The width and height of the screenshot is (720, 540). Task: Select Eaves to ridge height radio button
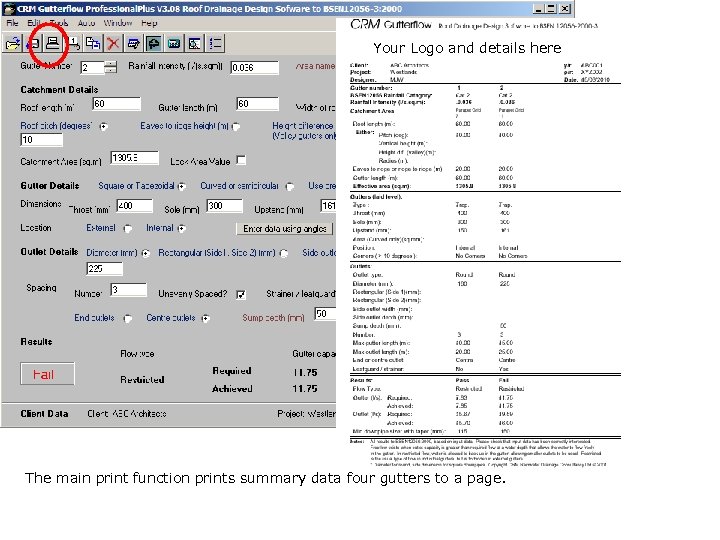pos(236,126)
